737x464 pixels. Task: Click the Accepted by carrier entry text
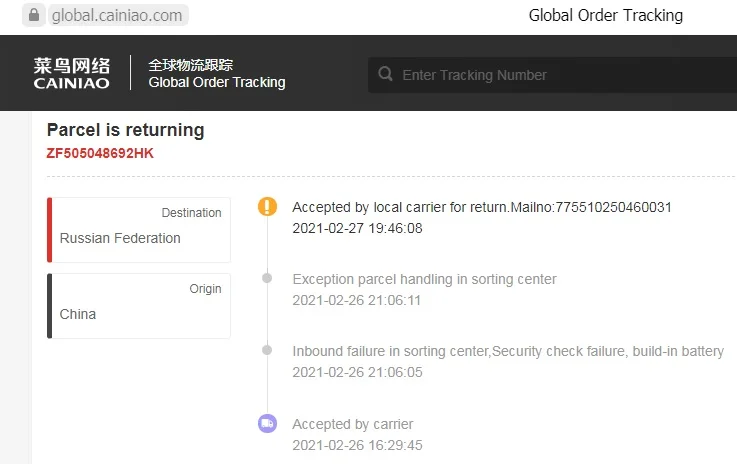click(352, 424)
